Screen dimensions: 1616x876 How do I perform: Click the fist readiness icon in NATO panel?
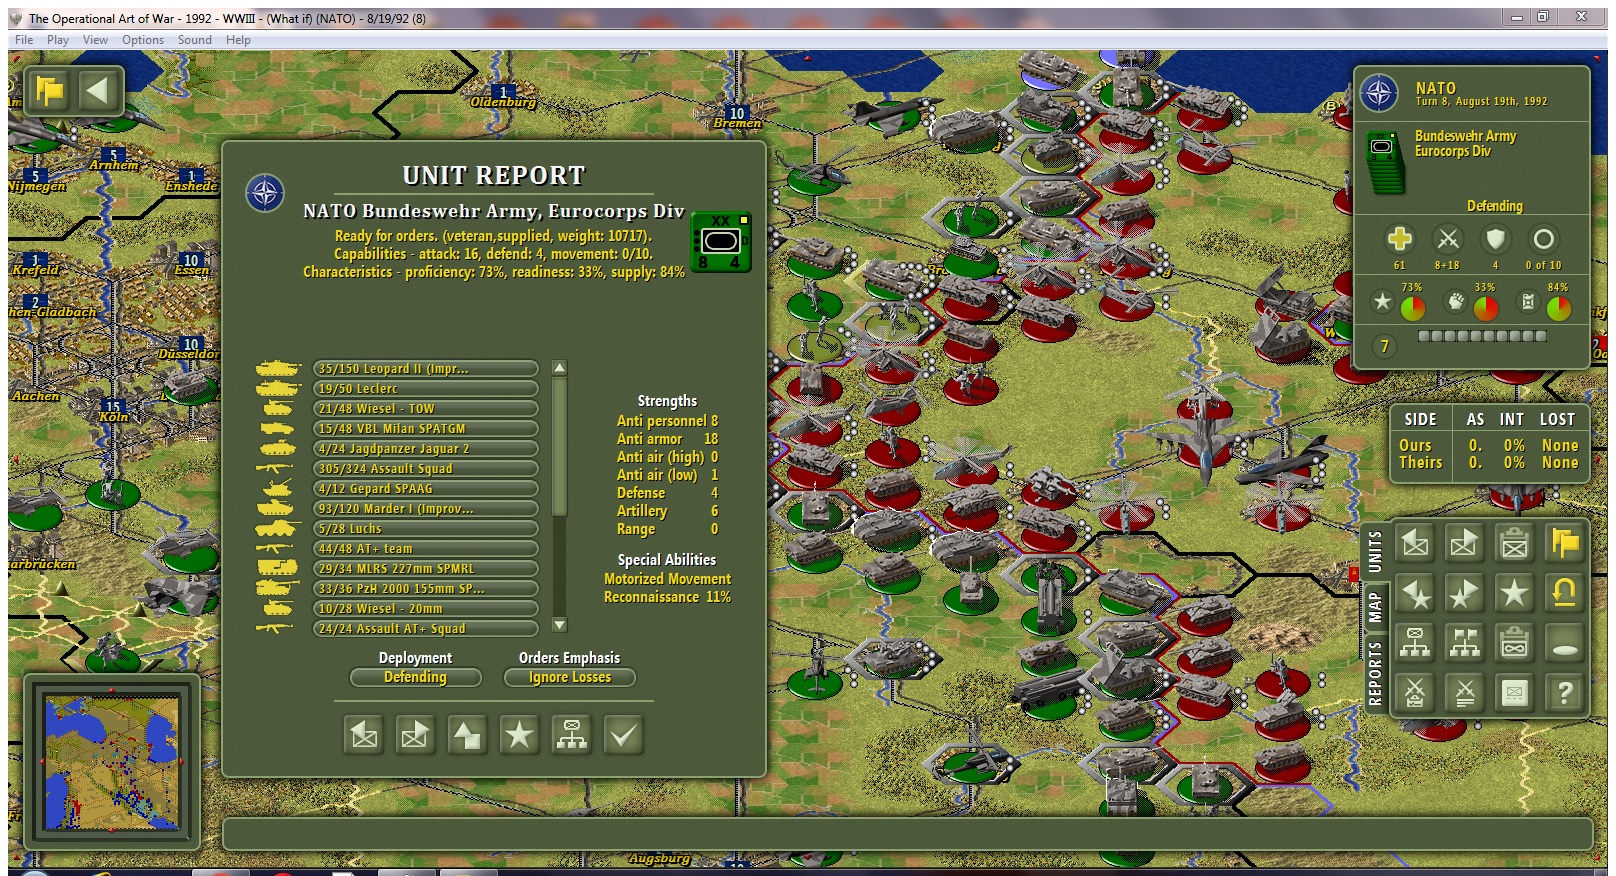point(1455,301)
